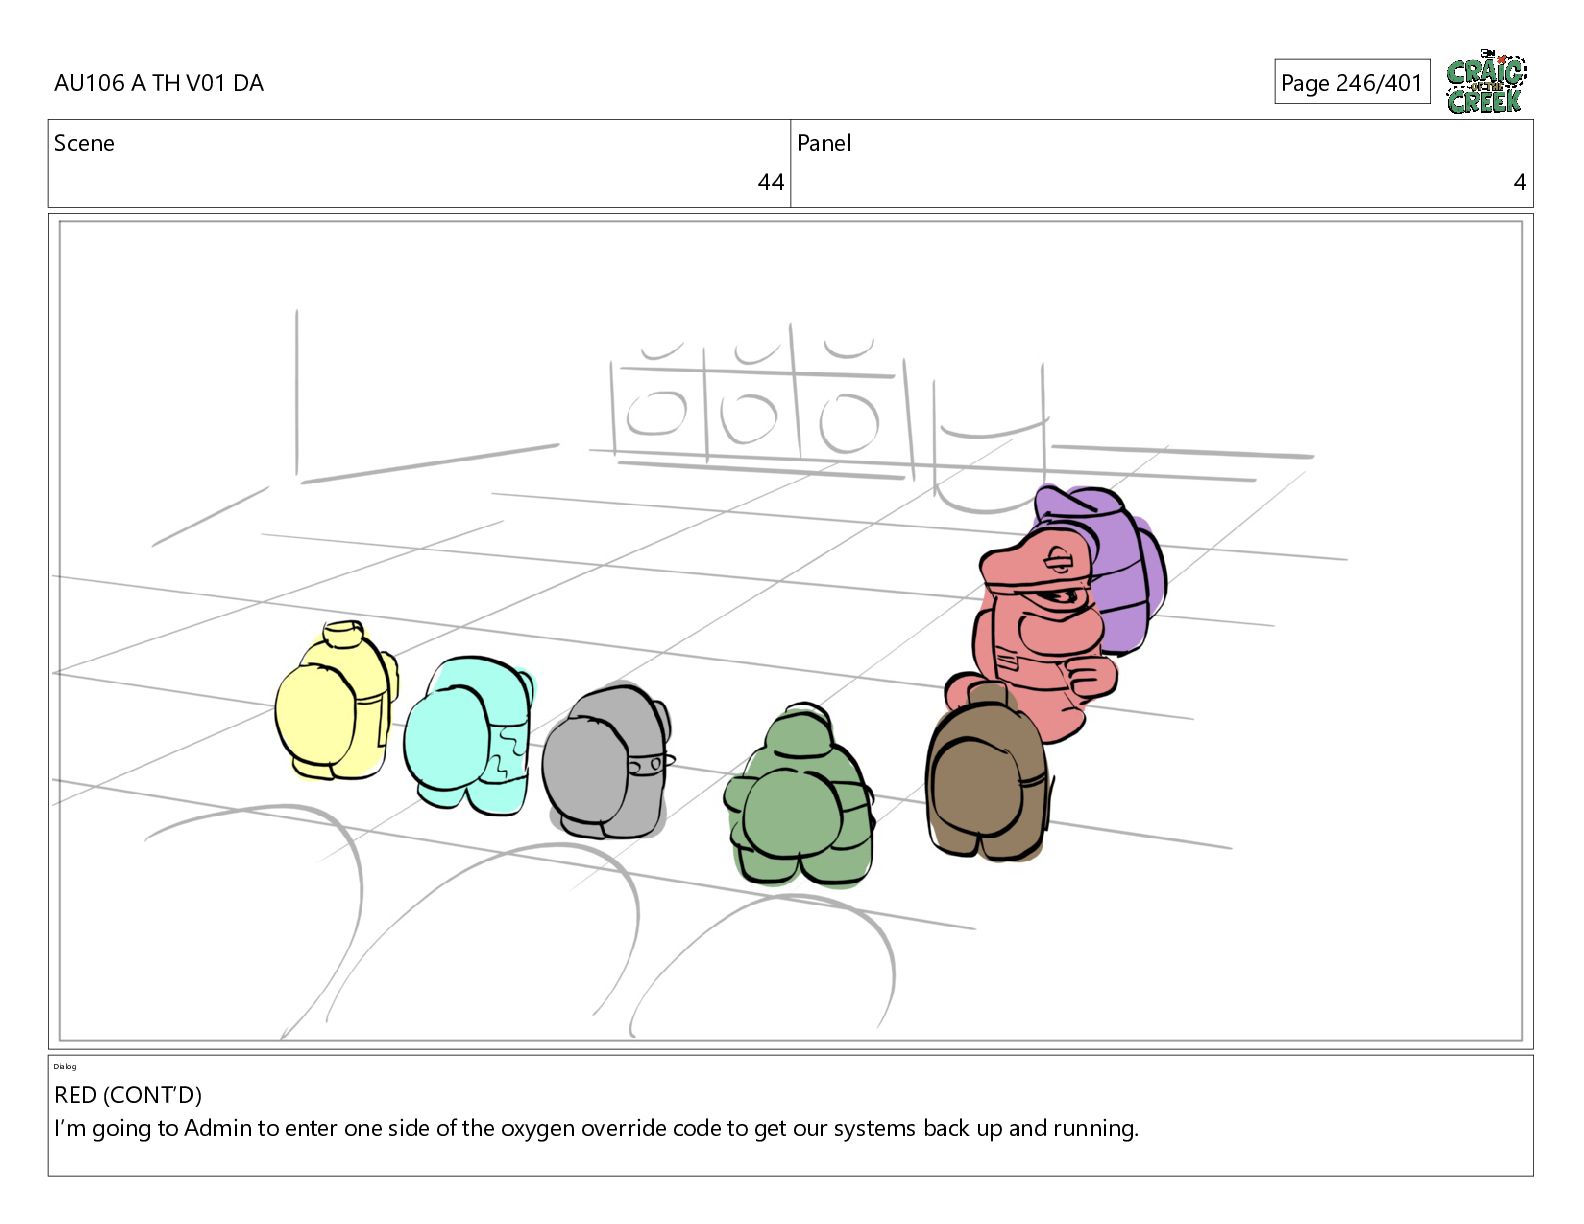
Task: Click scene number '44'
Action: pos(770,182)
